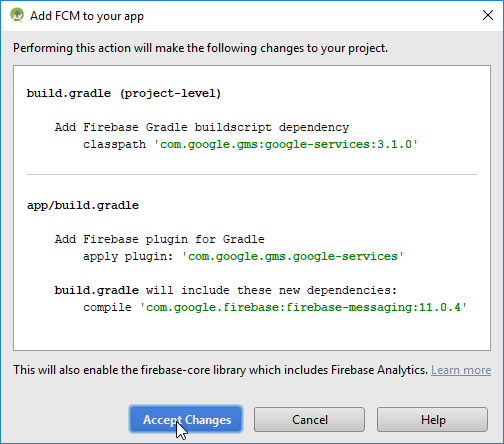Screen dimensions: 504x444
Task: Select the google-services:3.1.0 classpath line
Action: click(x=250, y=144)
